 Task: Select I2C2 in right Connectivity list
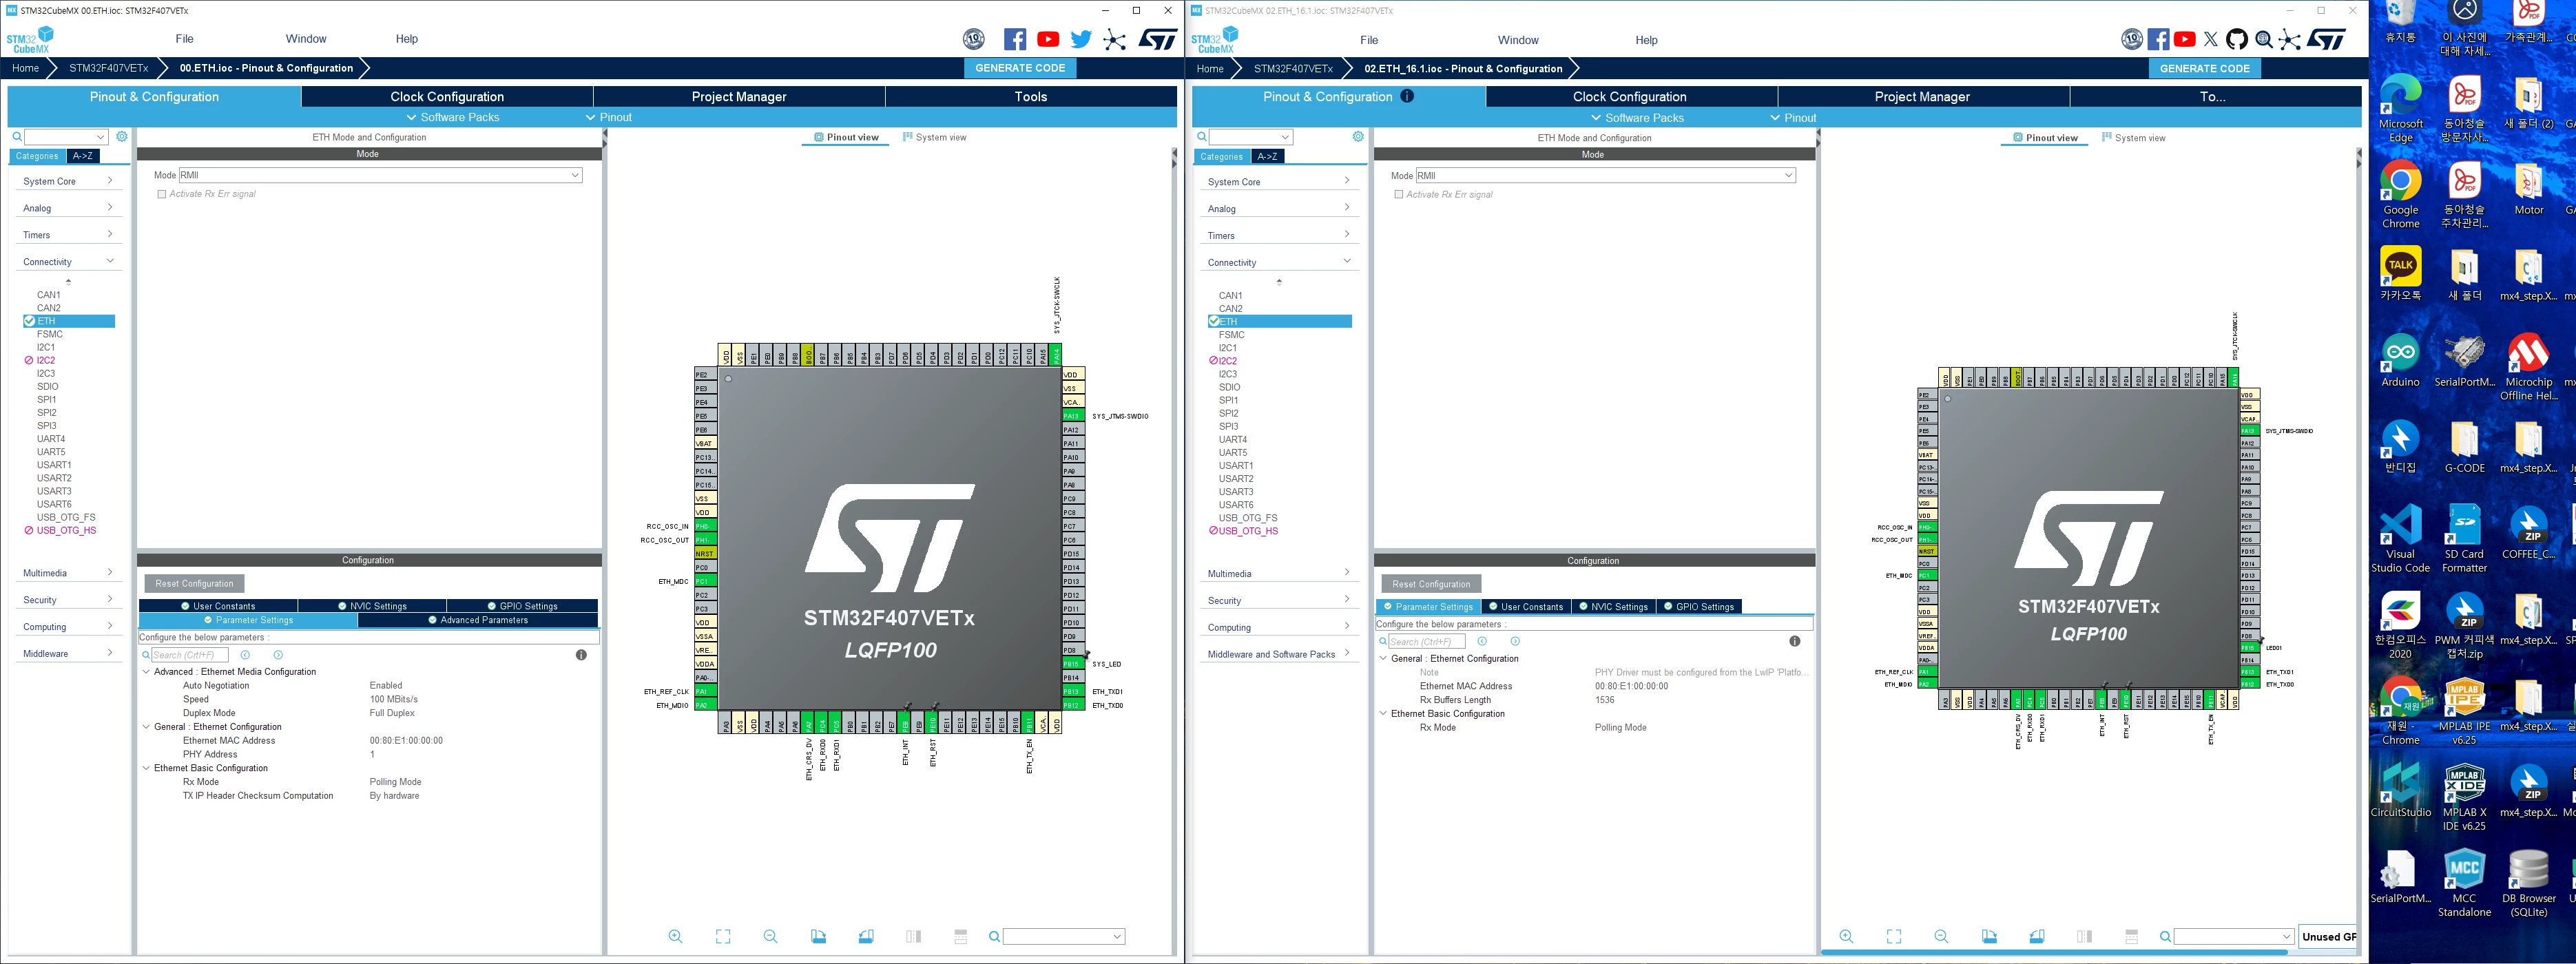(x=1227, y=360)
